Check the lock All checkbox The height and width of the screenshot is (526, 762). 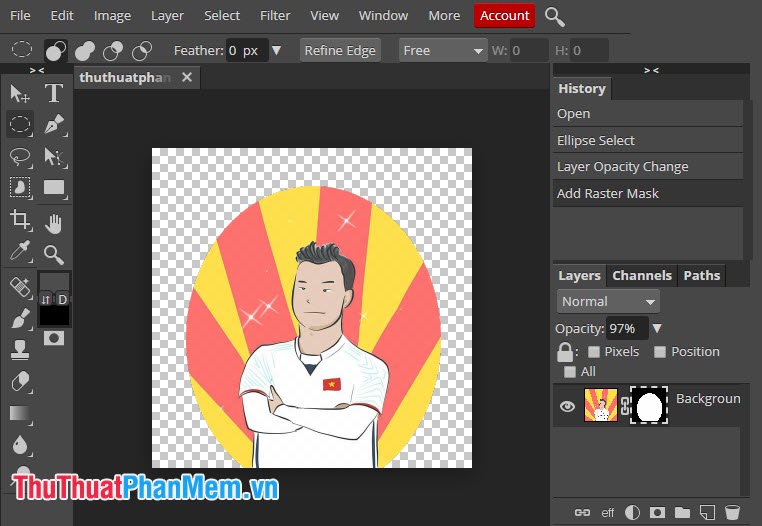click(570, 372)
